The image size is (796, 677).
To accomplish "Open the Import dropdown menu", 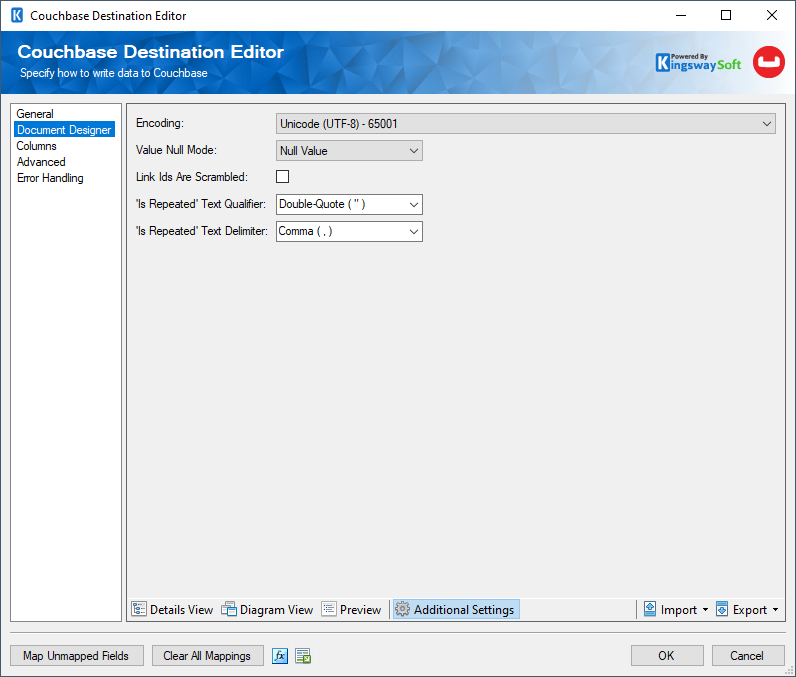I will point(676,609).
